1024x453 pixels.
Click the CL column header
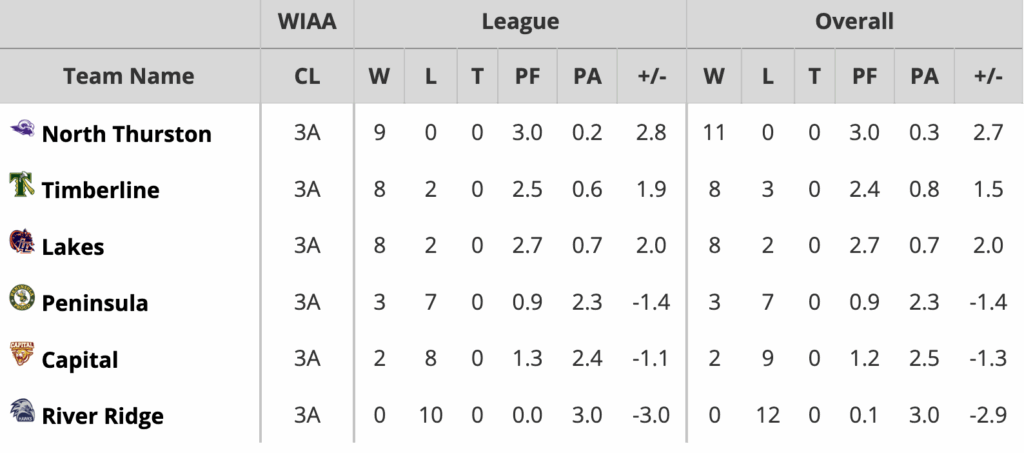click(307, 76)
